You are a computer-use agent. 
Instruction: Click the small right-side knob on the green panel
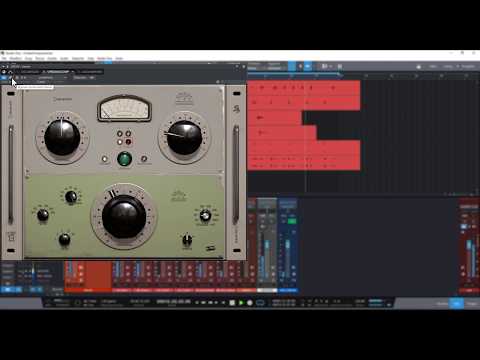pyautogui.click(x=205, y=216)
